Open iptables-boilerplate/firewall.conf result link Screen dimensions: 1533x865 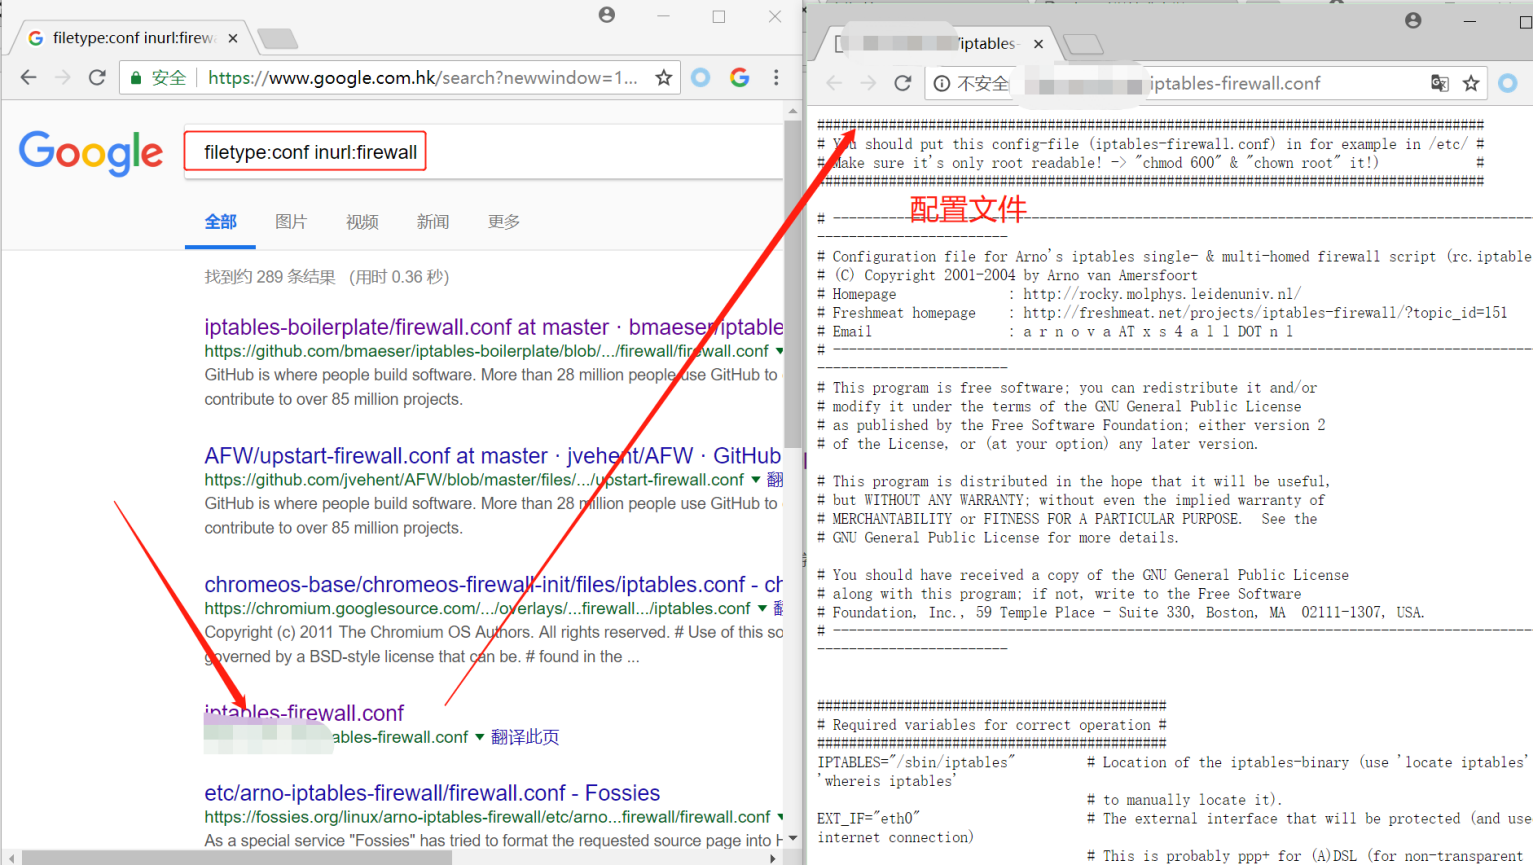[x=494, y=327]
